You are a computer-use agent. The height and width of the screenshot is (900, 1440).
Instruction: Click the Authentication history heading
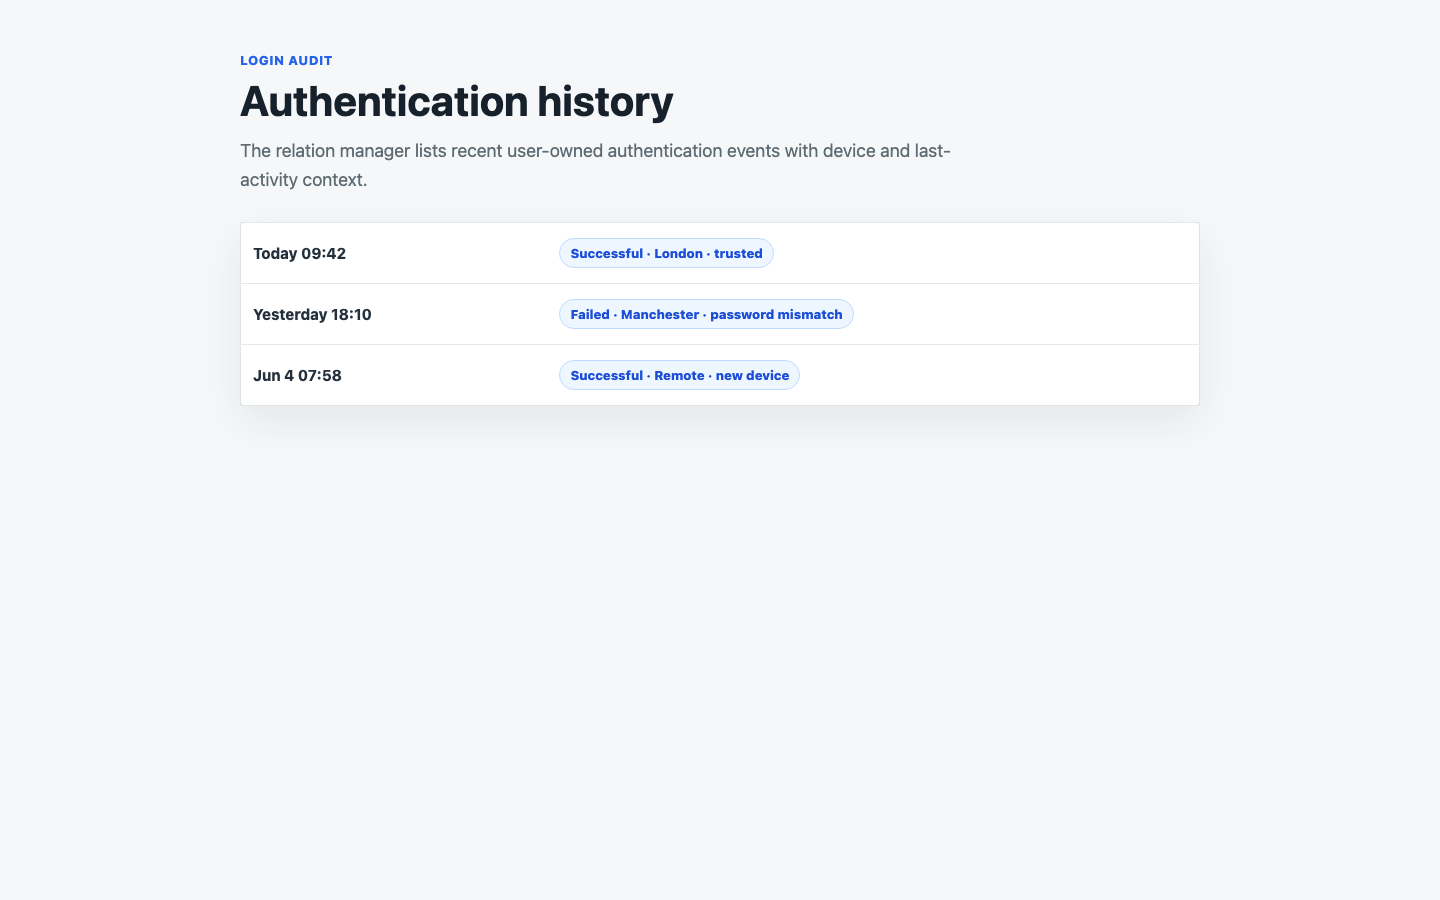pos(456,101)
